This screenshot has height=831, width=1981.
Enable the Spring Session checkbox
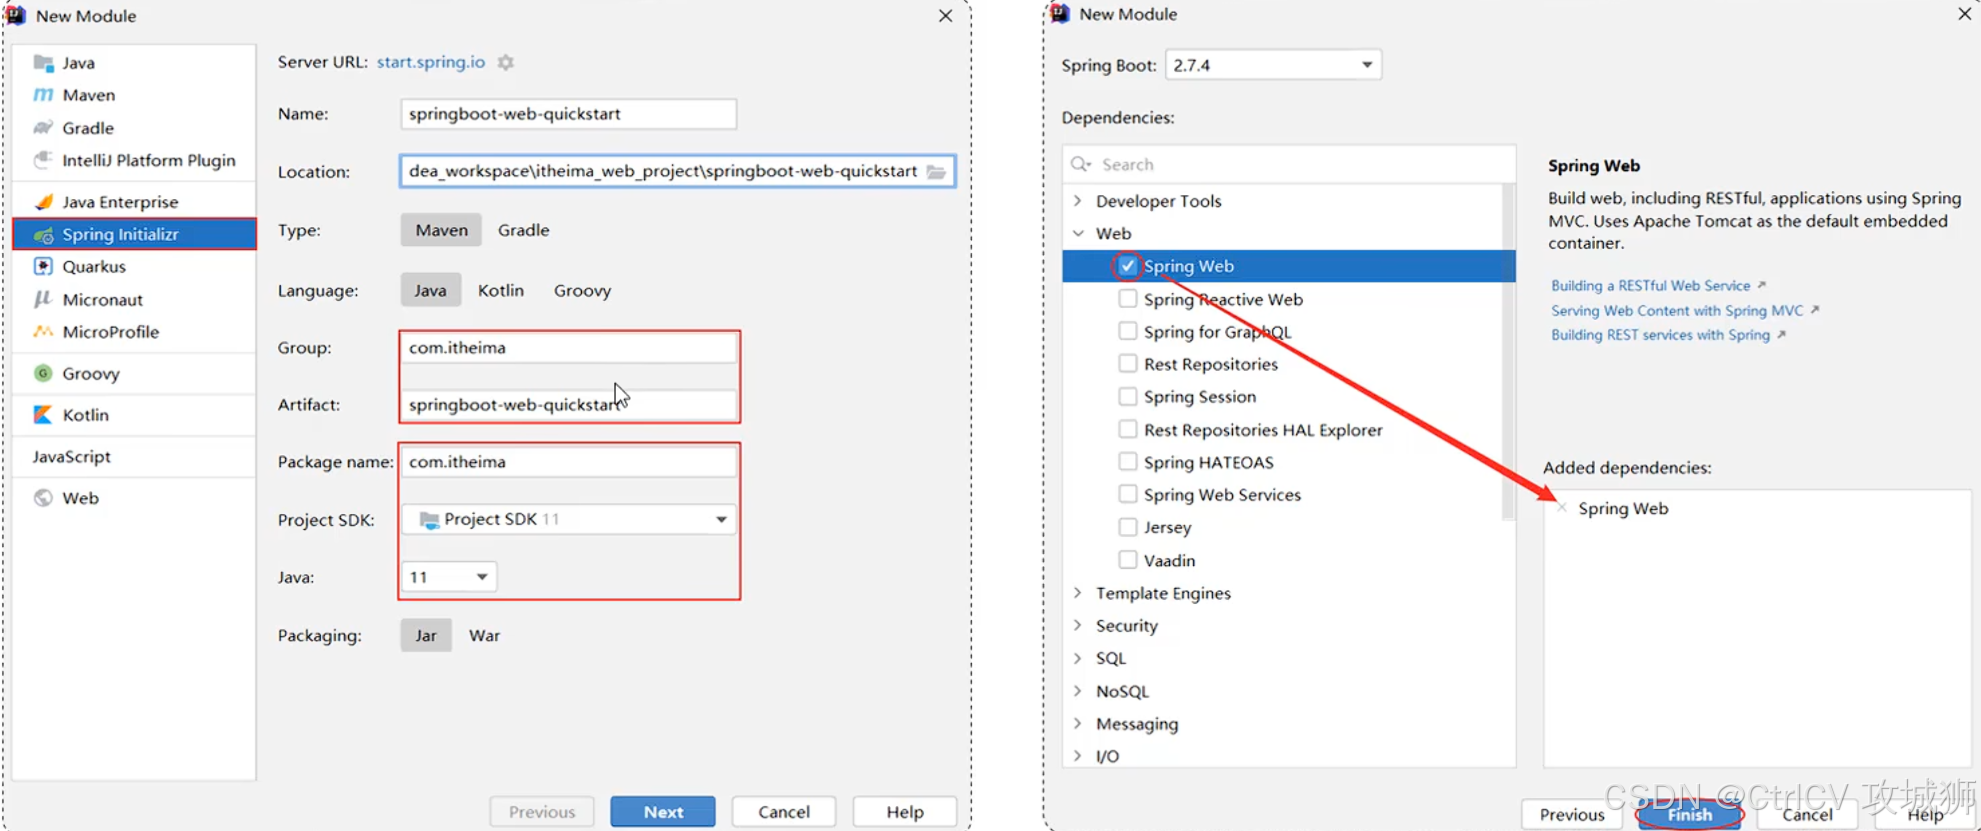pyautogui.click(x=1128, y=397)
